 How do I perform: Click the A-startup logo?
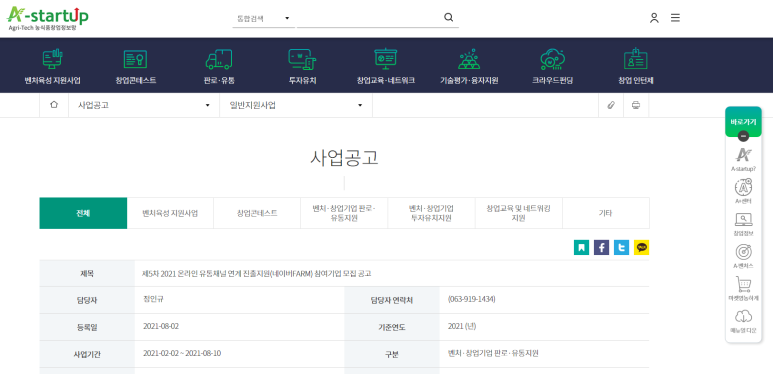point(48,19)
